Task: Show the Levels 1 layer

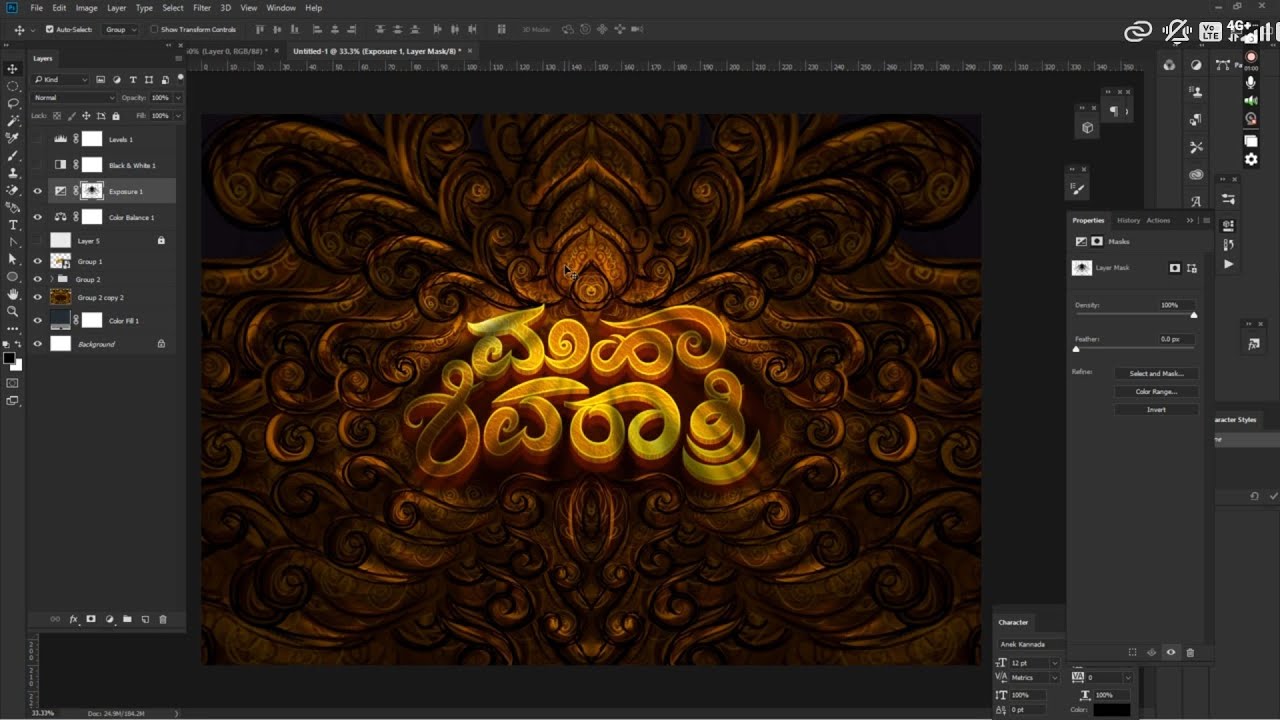Action: 38,139
